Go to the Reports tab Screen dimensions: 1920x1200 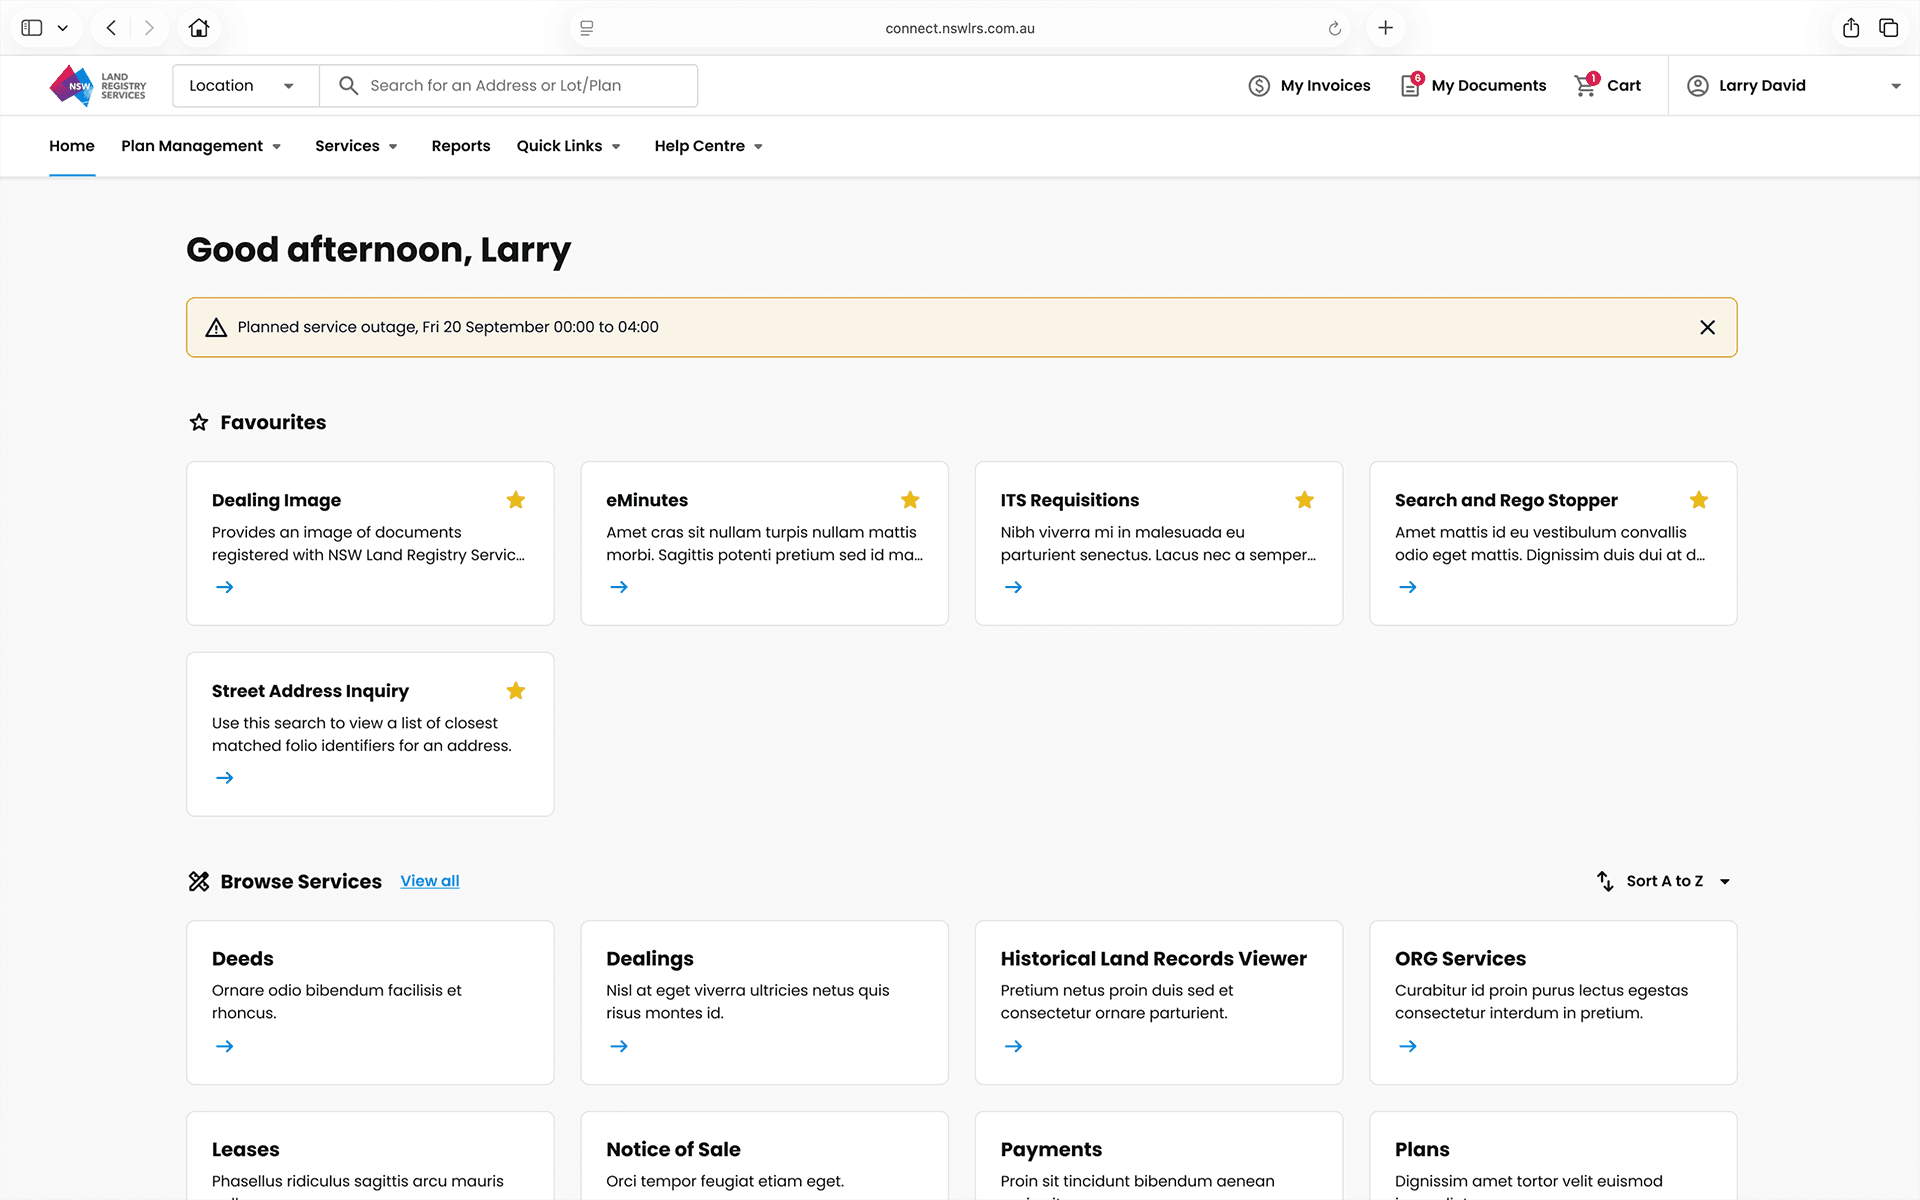point(460,146)
